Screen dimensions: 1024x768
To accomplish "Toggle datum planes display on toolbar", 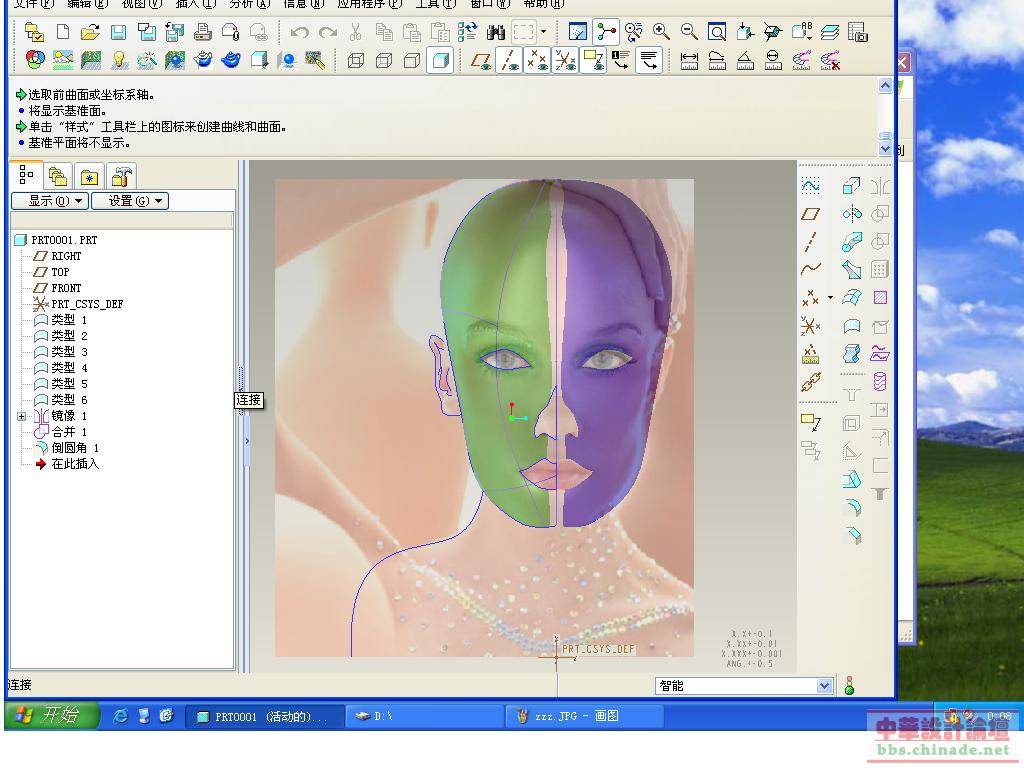I will 481,61.
